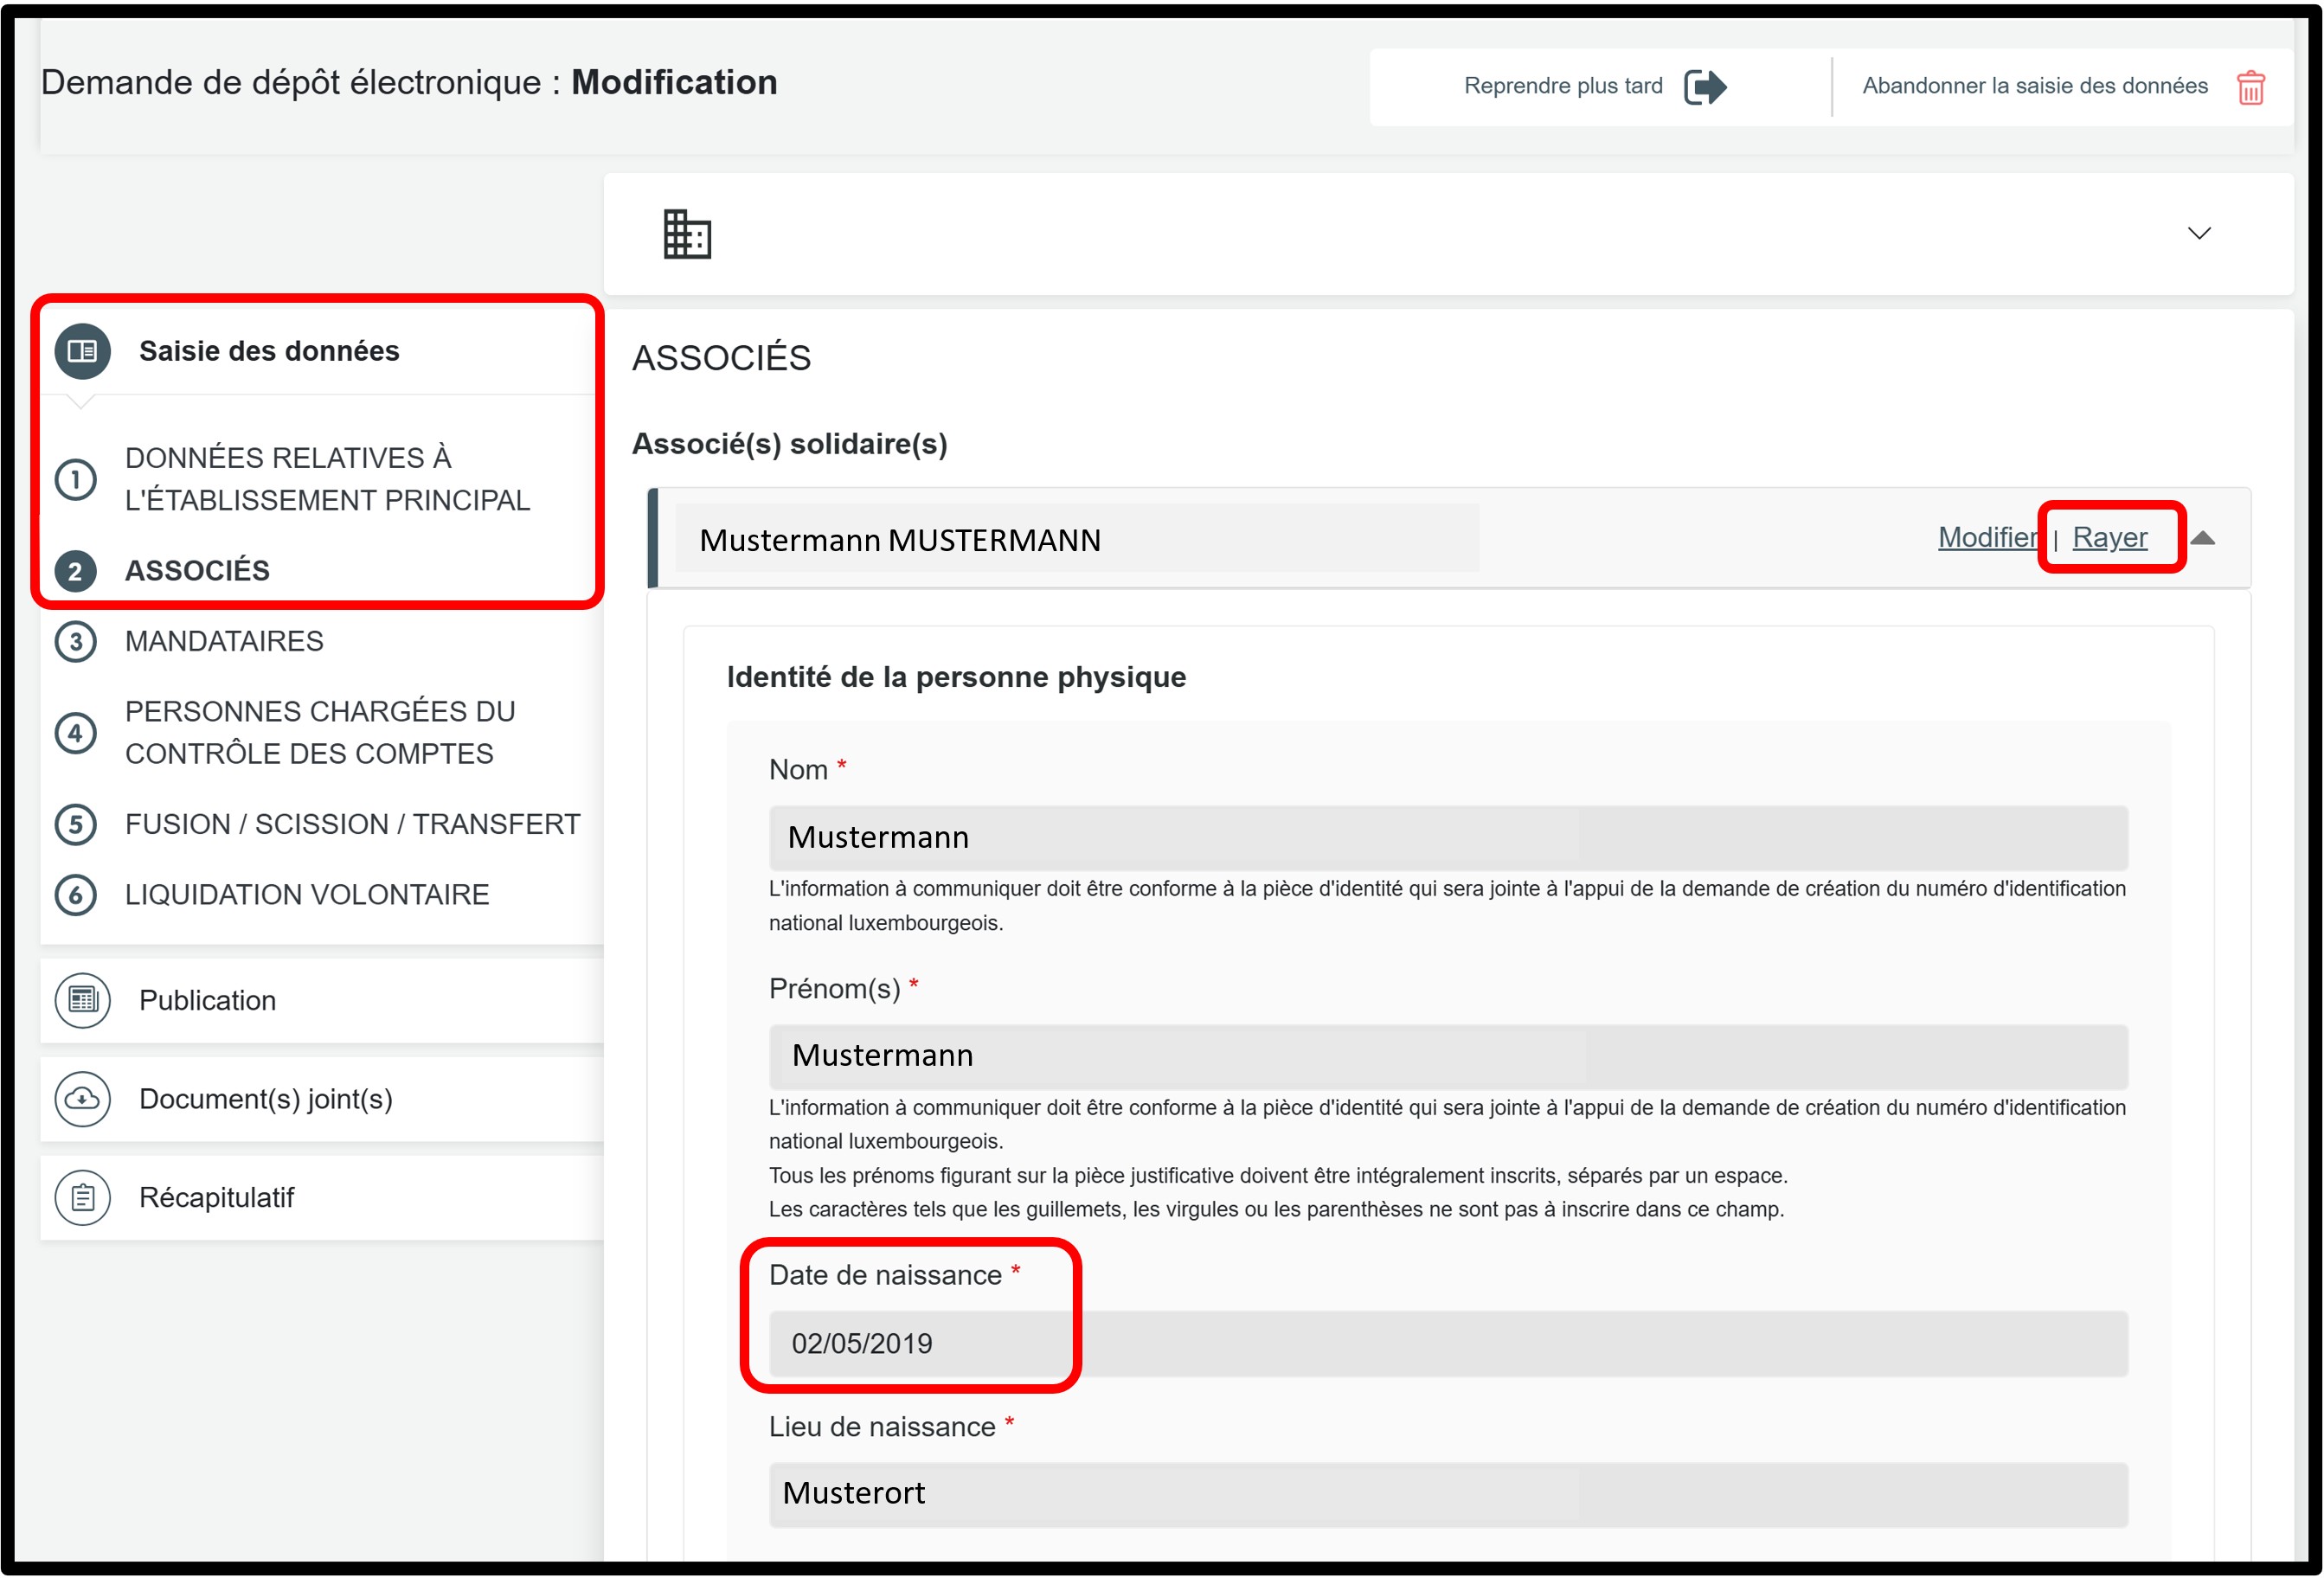This screenshot has width=2324, height=1578.
Task: Click the Reprendre plus tard exit icon
Action: (x=1705, y=87)
